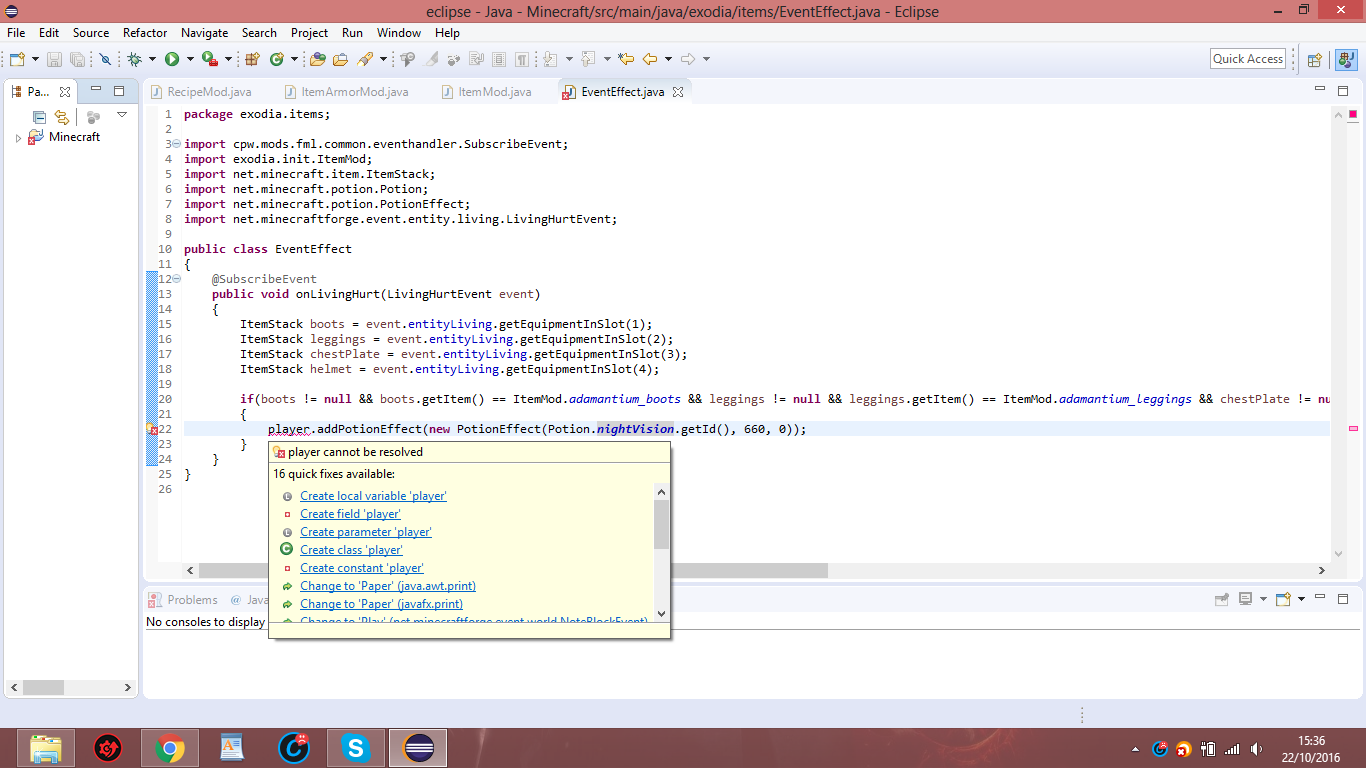The image size is (1366, 768).
Task: Click the Quick Access search field
Action: (1247, 59)
